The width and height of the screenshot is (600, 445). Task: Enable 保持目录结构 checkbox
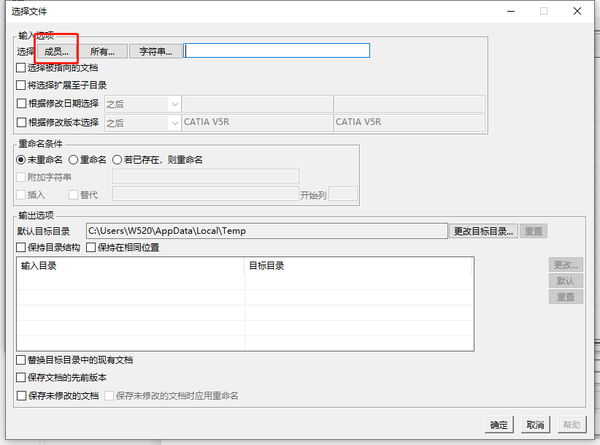(21, 248)
